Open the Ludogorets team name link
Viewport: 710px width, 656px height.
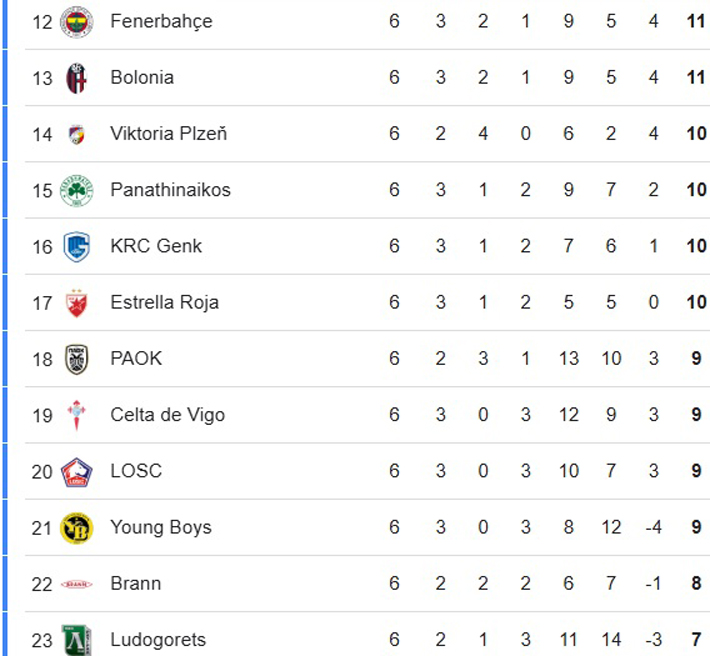[158, 640]
